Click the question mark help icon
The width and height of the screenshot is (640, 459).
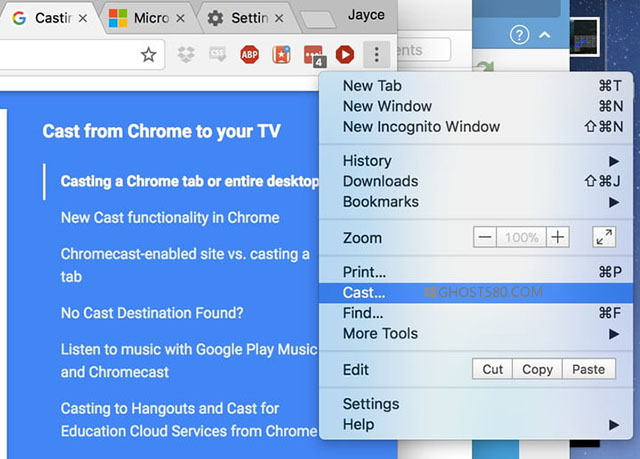click(x=520, y=35)
